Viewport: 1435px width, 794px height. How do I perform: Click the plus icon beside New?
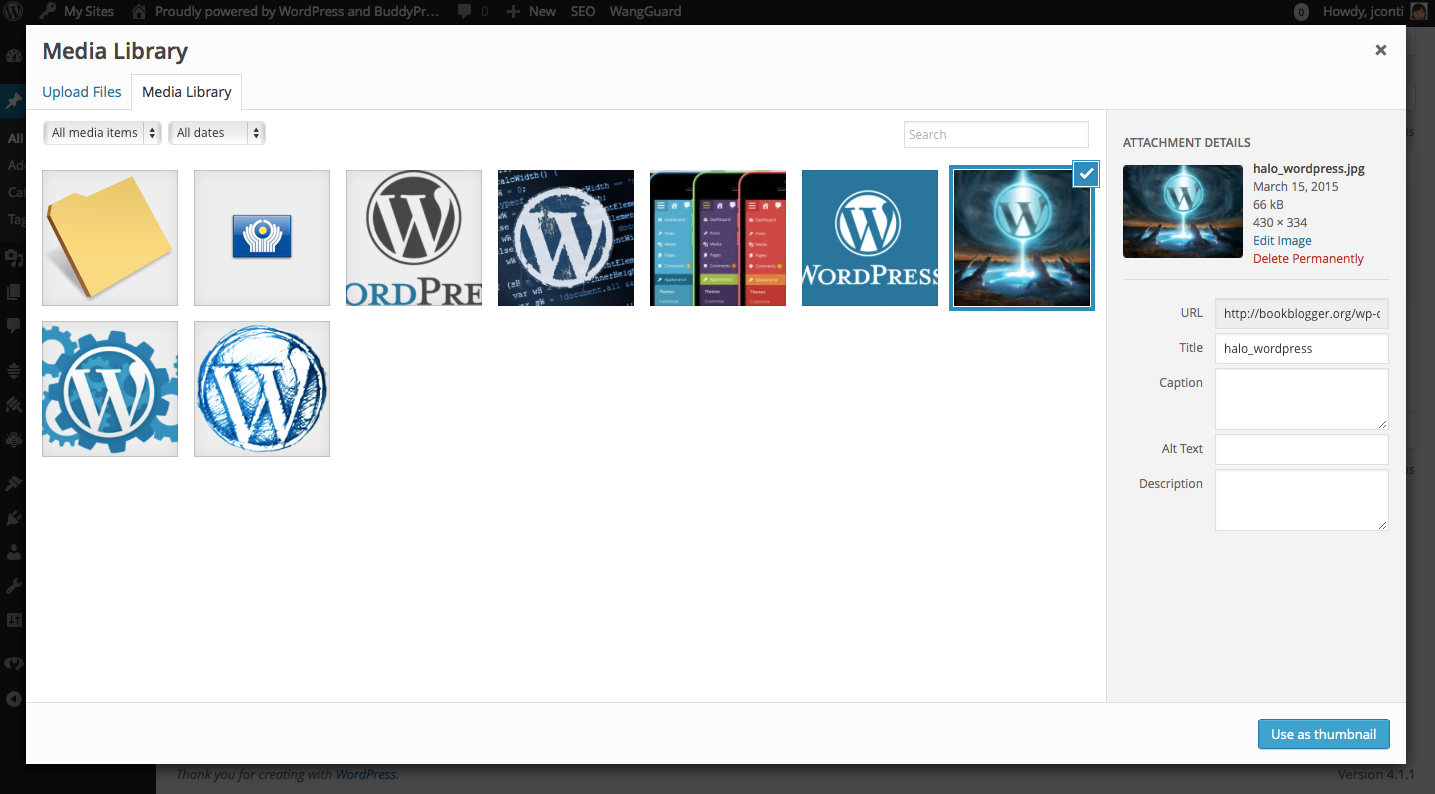(513, 12)
